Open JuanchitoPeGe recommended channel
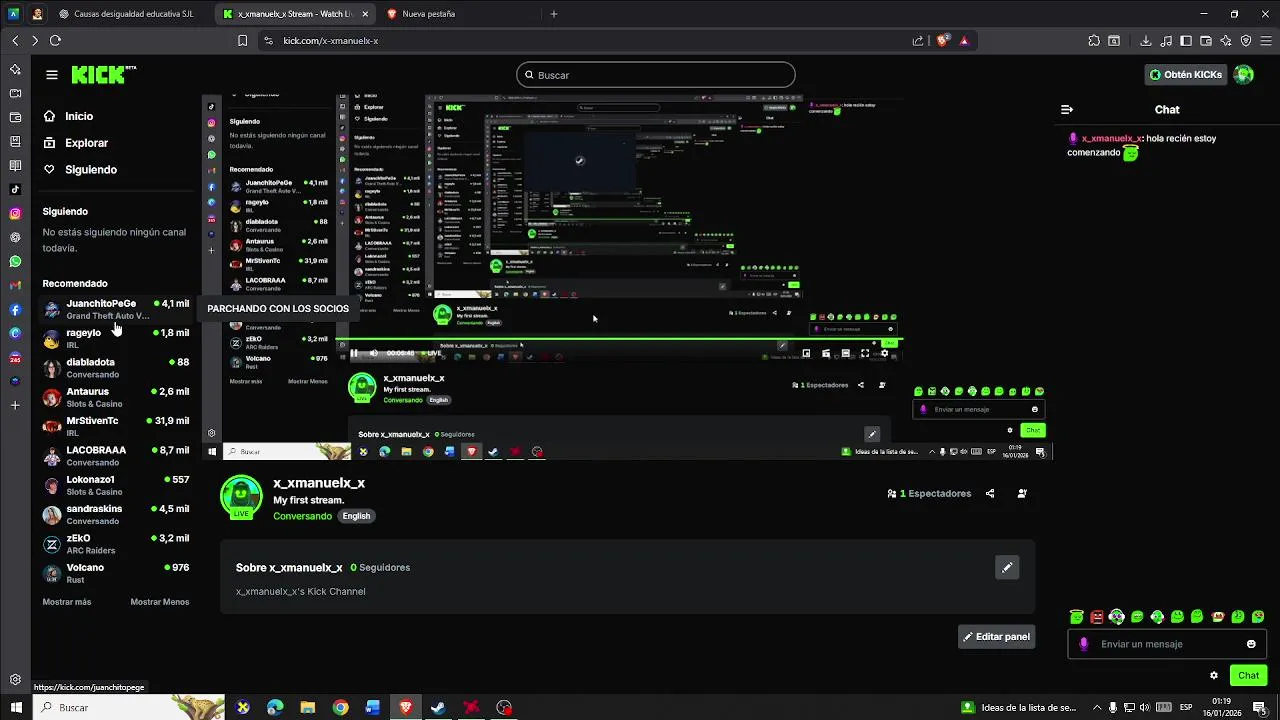 click(x=116, y=309)
